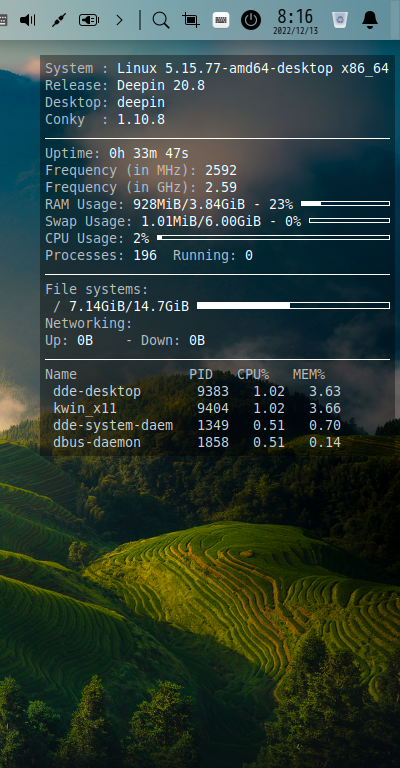Open the search magnifier icon
Viewport: 400px width, 768px height.
pos(161,20)
